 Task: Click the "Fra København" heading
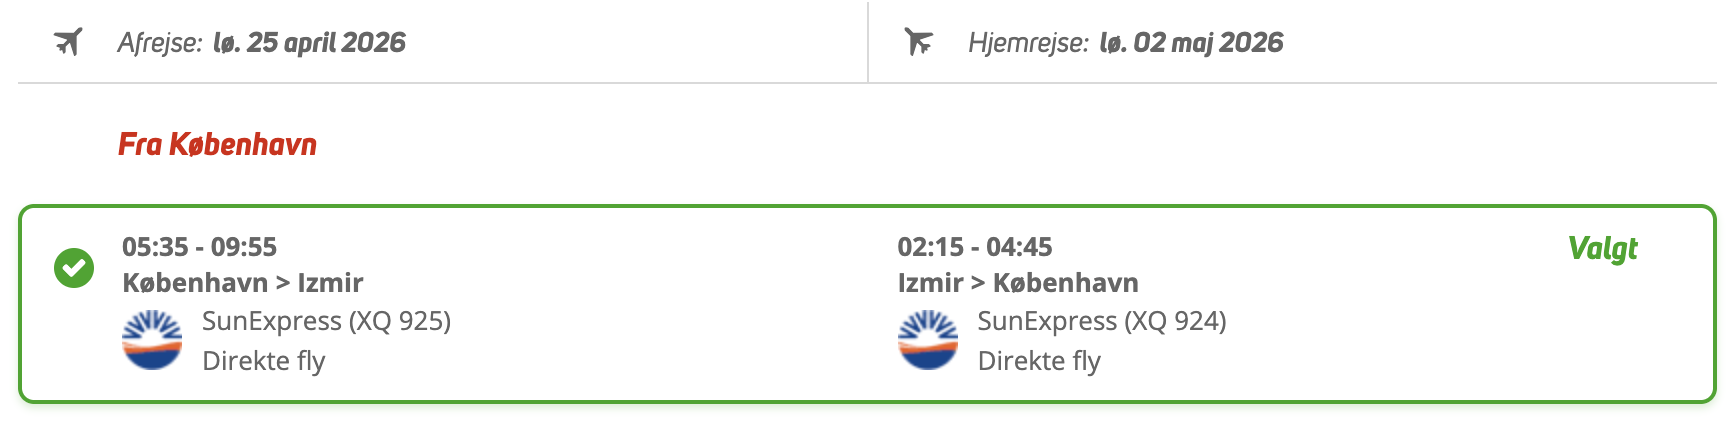click(x=217, y=144)
